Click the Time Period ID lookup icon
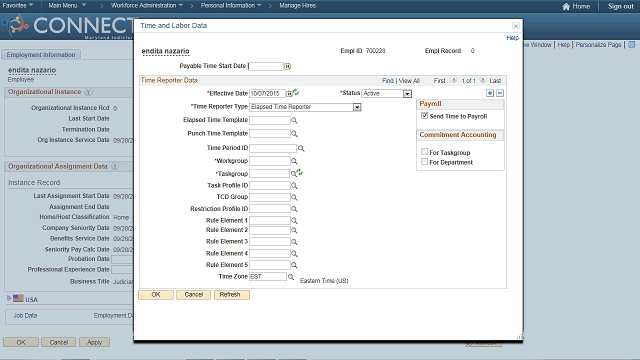The width and height of the screenshot is (640, 360). pyautogui.click(x=301, y=148)
